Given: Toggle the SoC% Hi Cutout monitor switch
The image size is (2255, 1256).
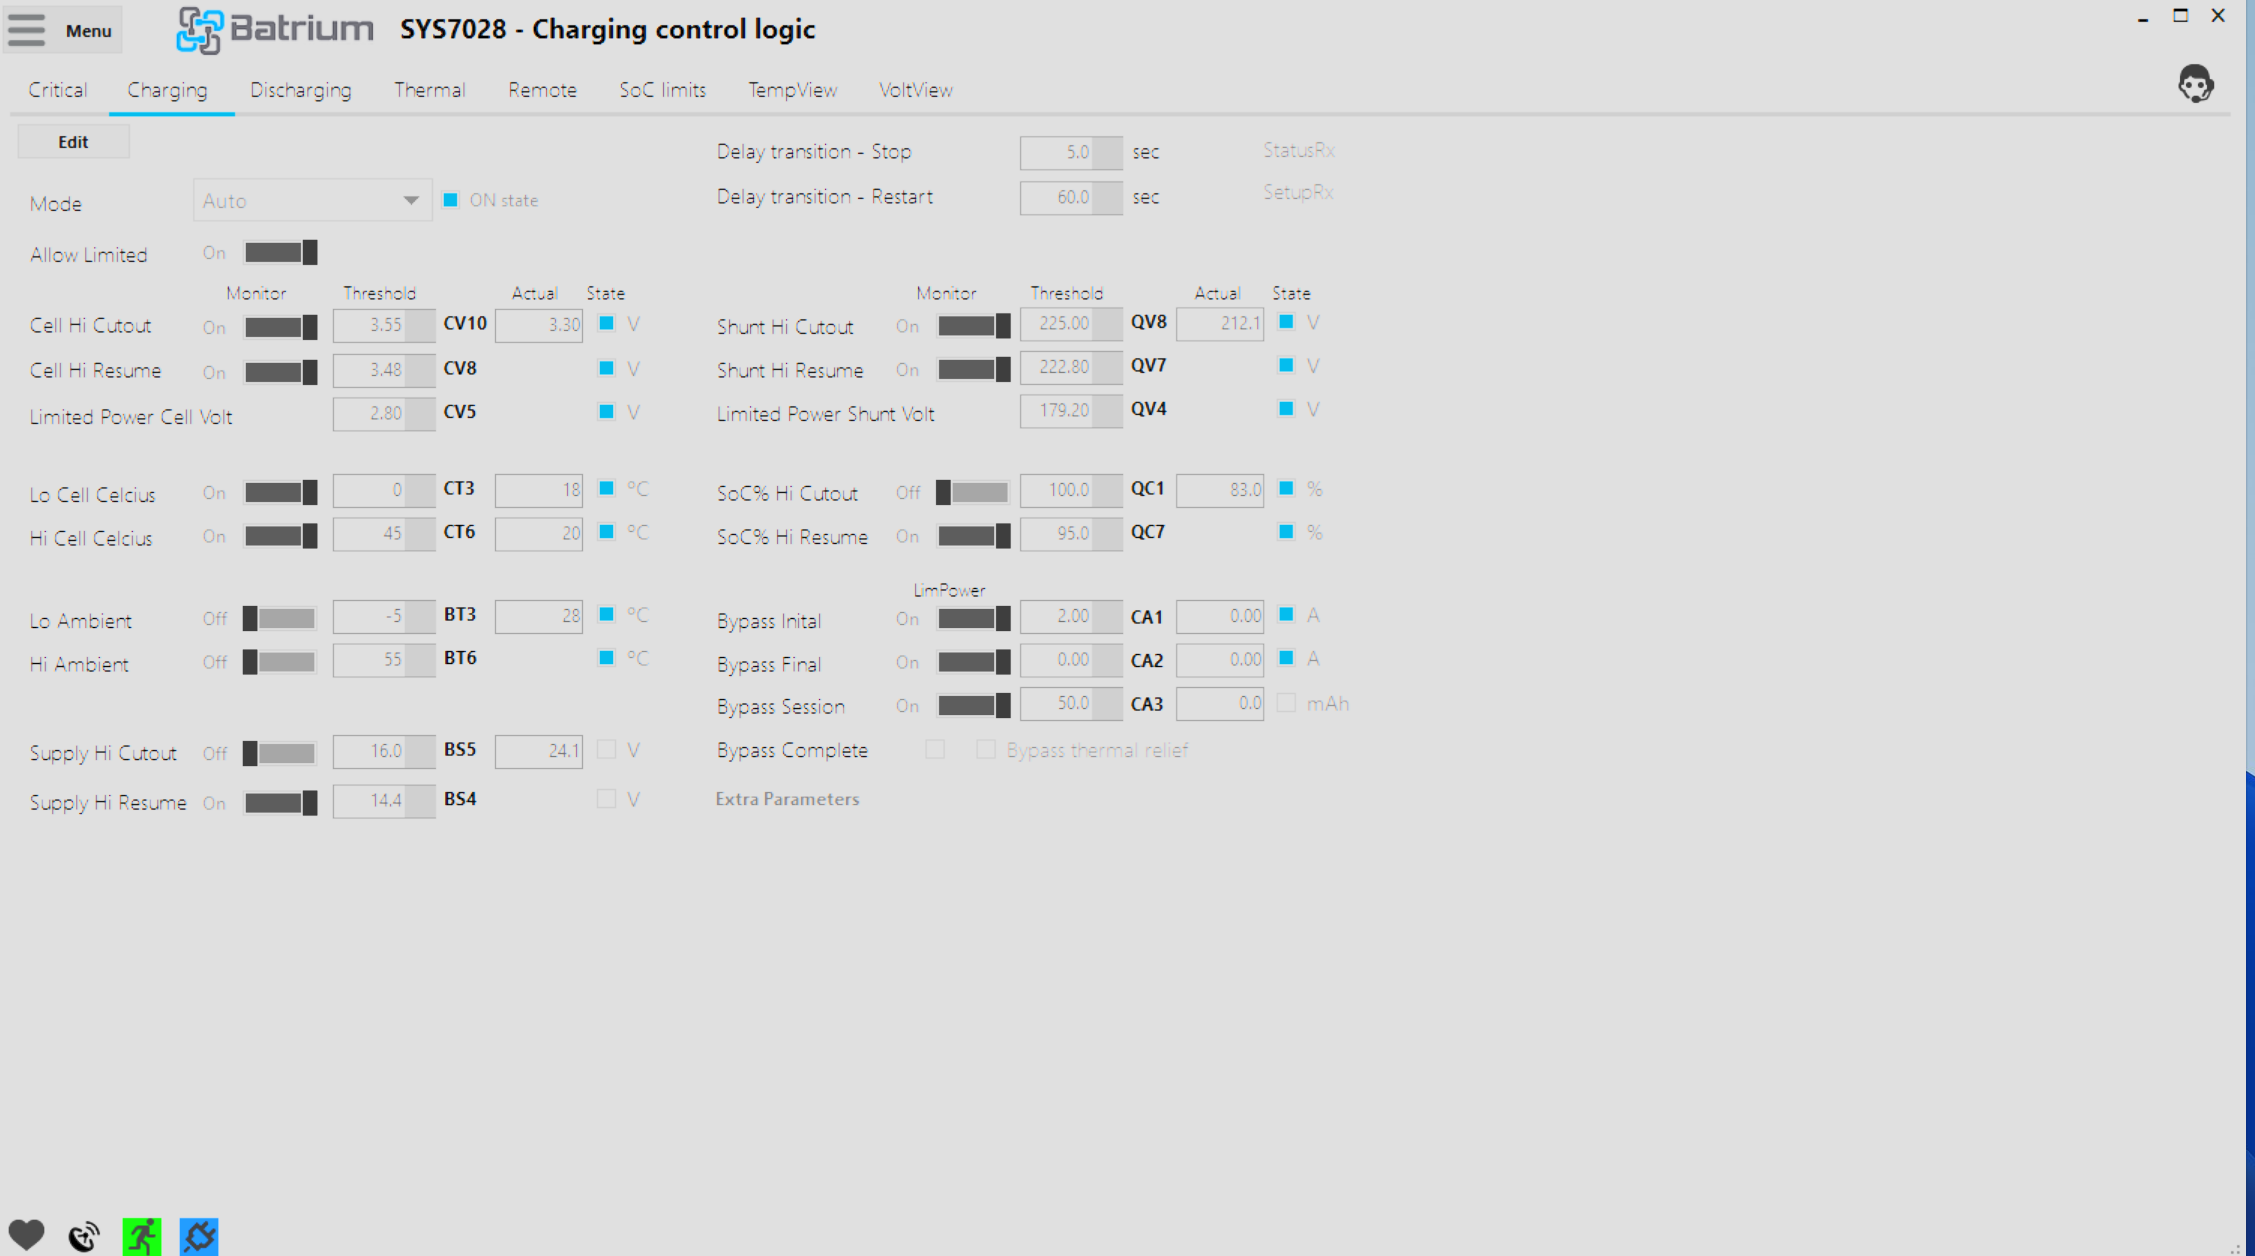Looking at the screenshot, I should tap(973, 492).
